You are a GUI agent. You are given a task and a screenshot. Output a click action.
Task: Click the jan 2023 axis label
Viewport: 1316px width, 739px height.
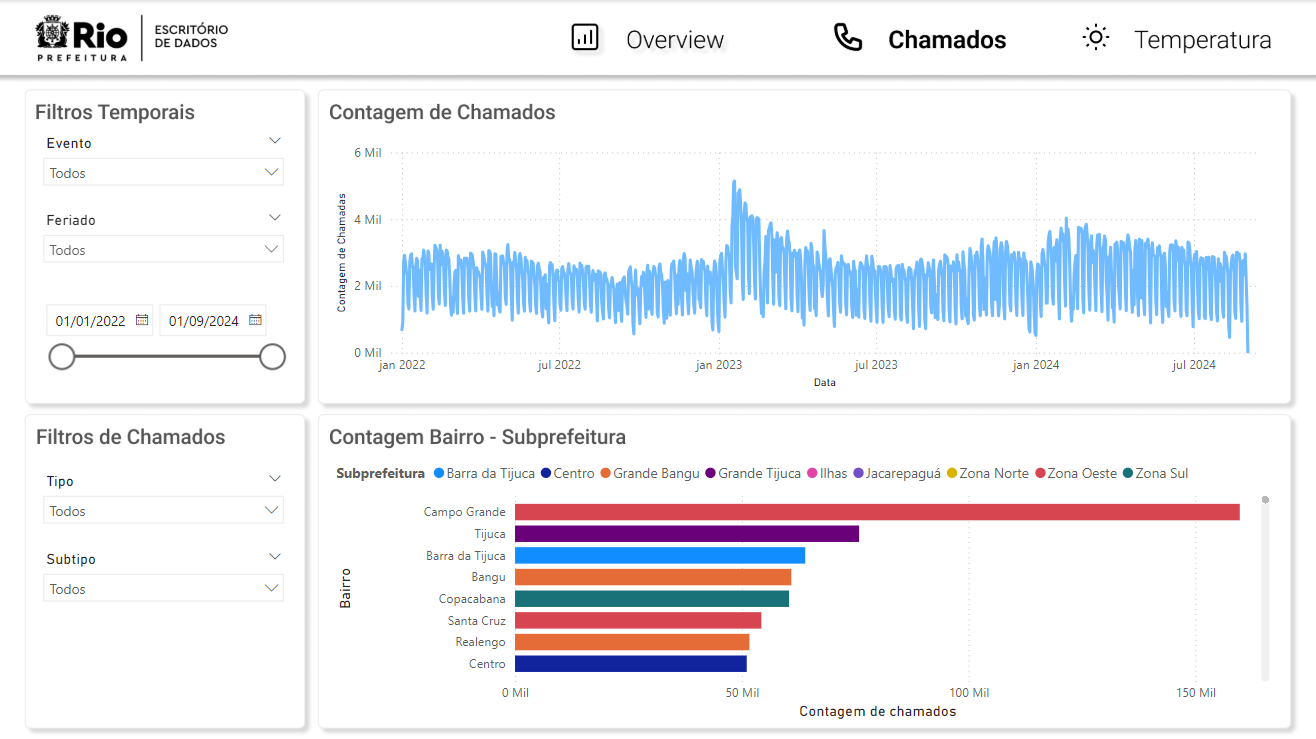coord(718,365)
